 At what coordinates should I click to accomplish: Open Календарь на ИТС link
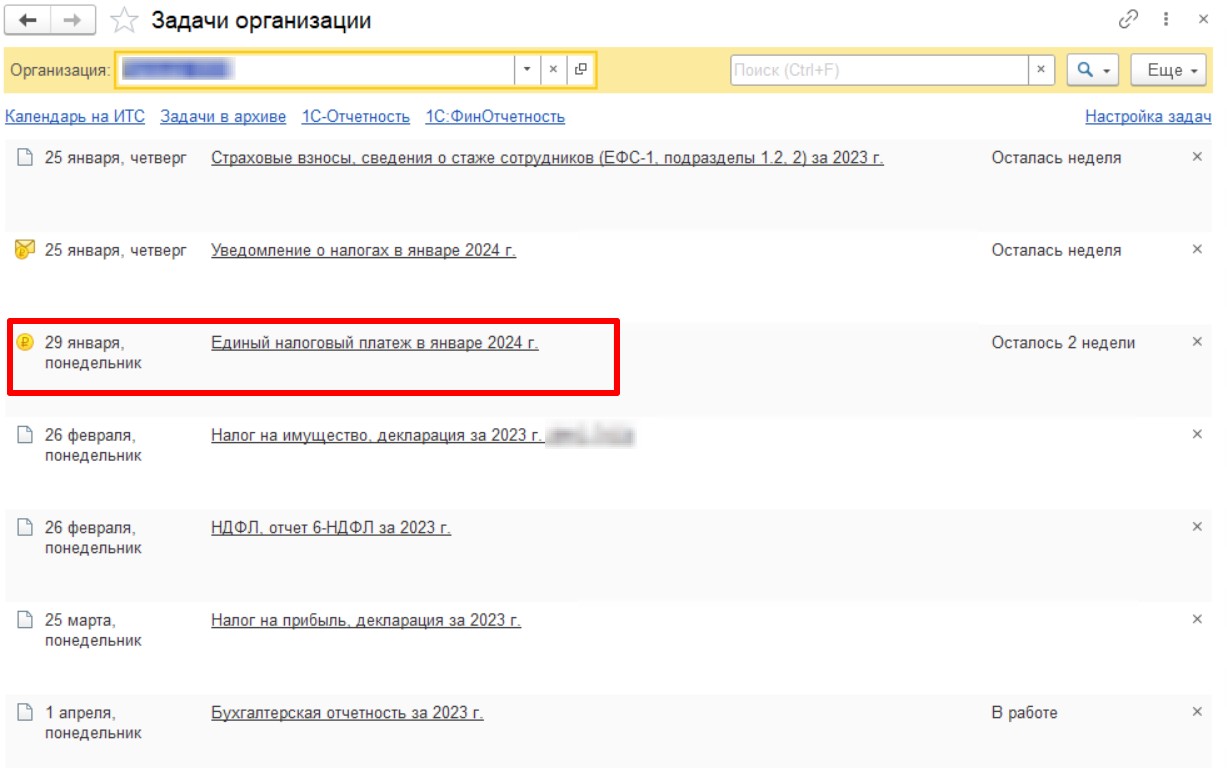tap(75, 117)
